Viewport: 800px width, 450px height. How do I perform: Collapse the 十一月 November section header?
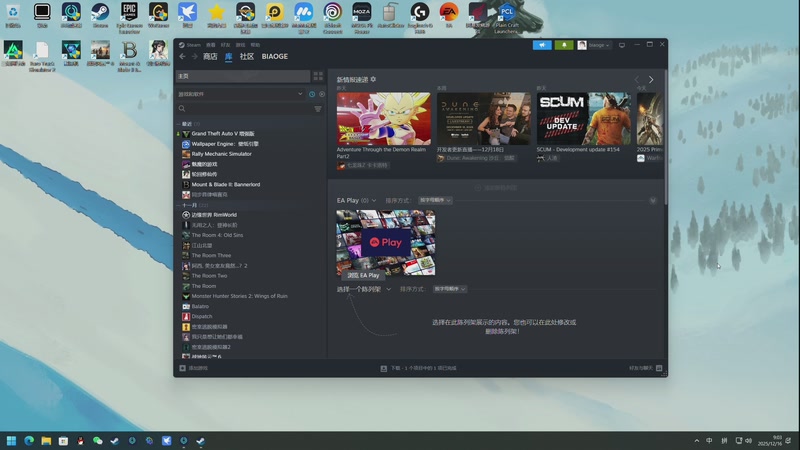tap(192, 205)
